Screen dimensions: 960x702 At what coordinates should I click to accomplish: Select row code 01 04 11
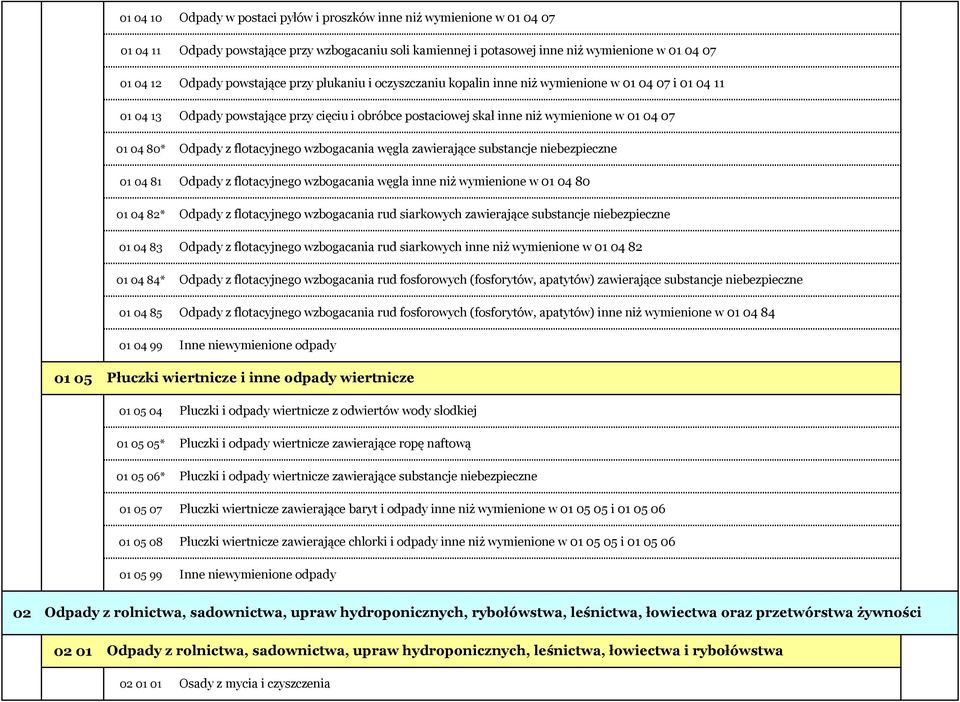pyautogui.click(x=140, y=51)
